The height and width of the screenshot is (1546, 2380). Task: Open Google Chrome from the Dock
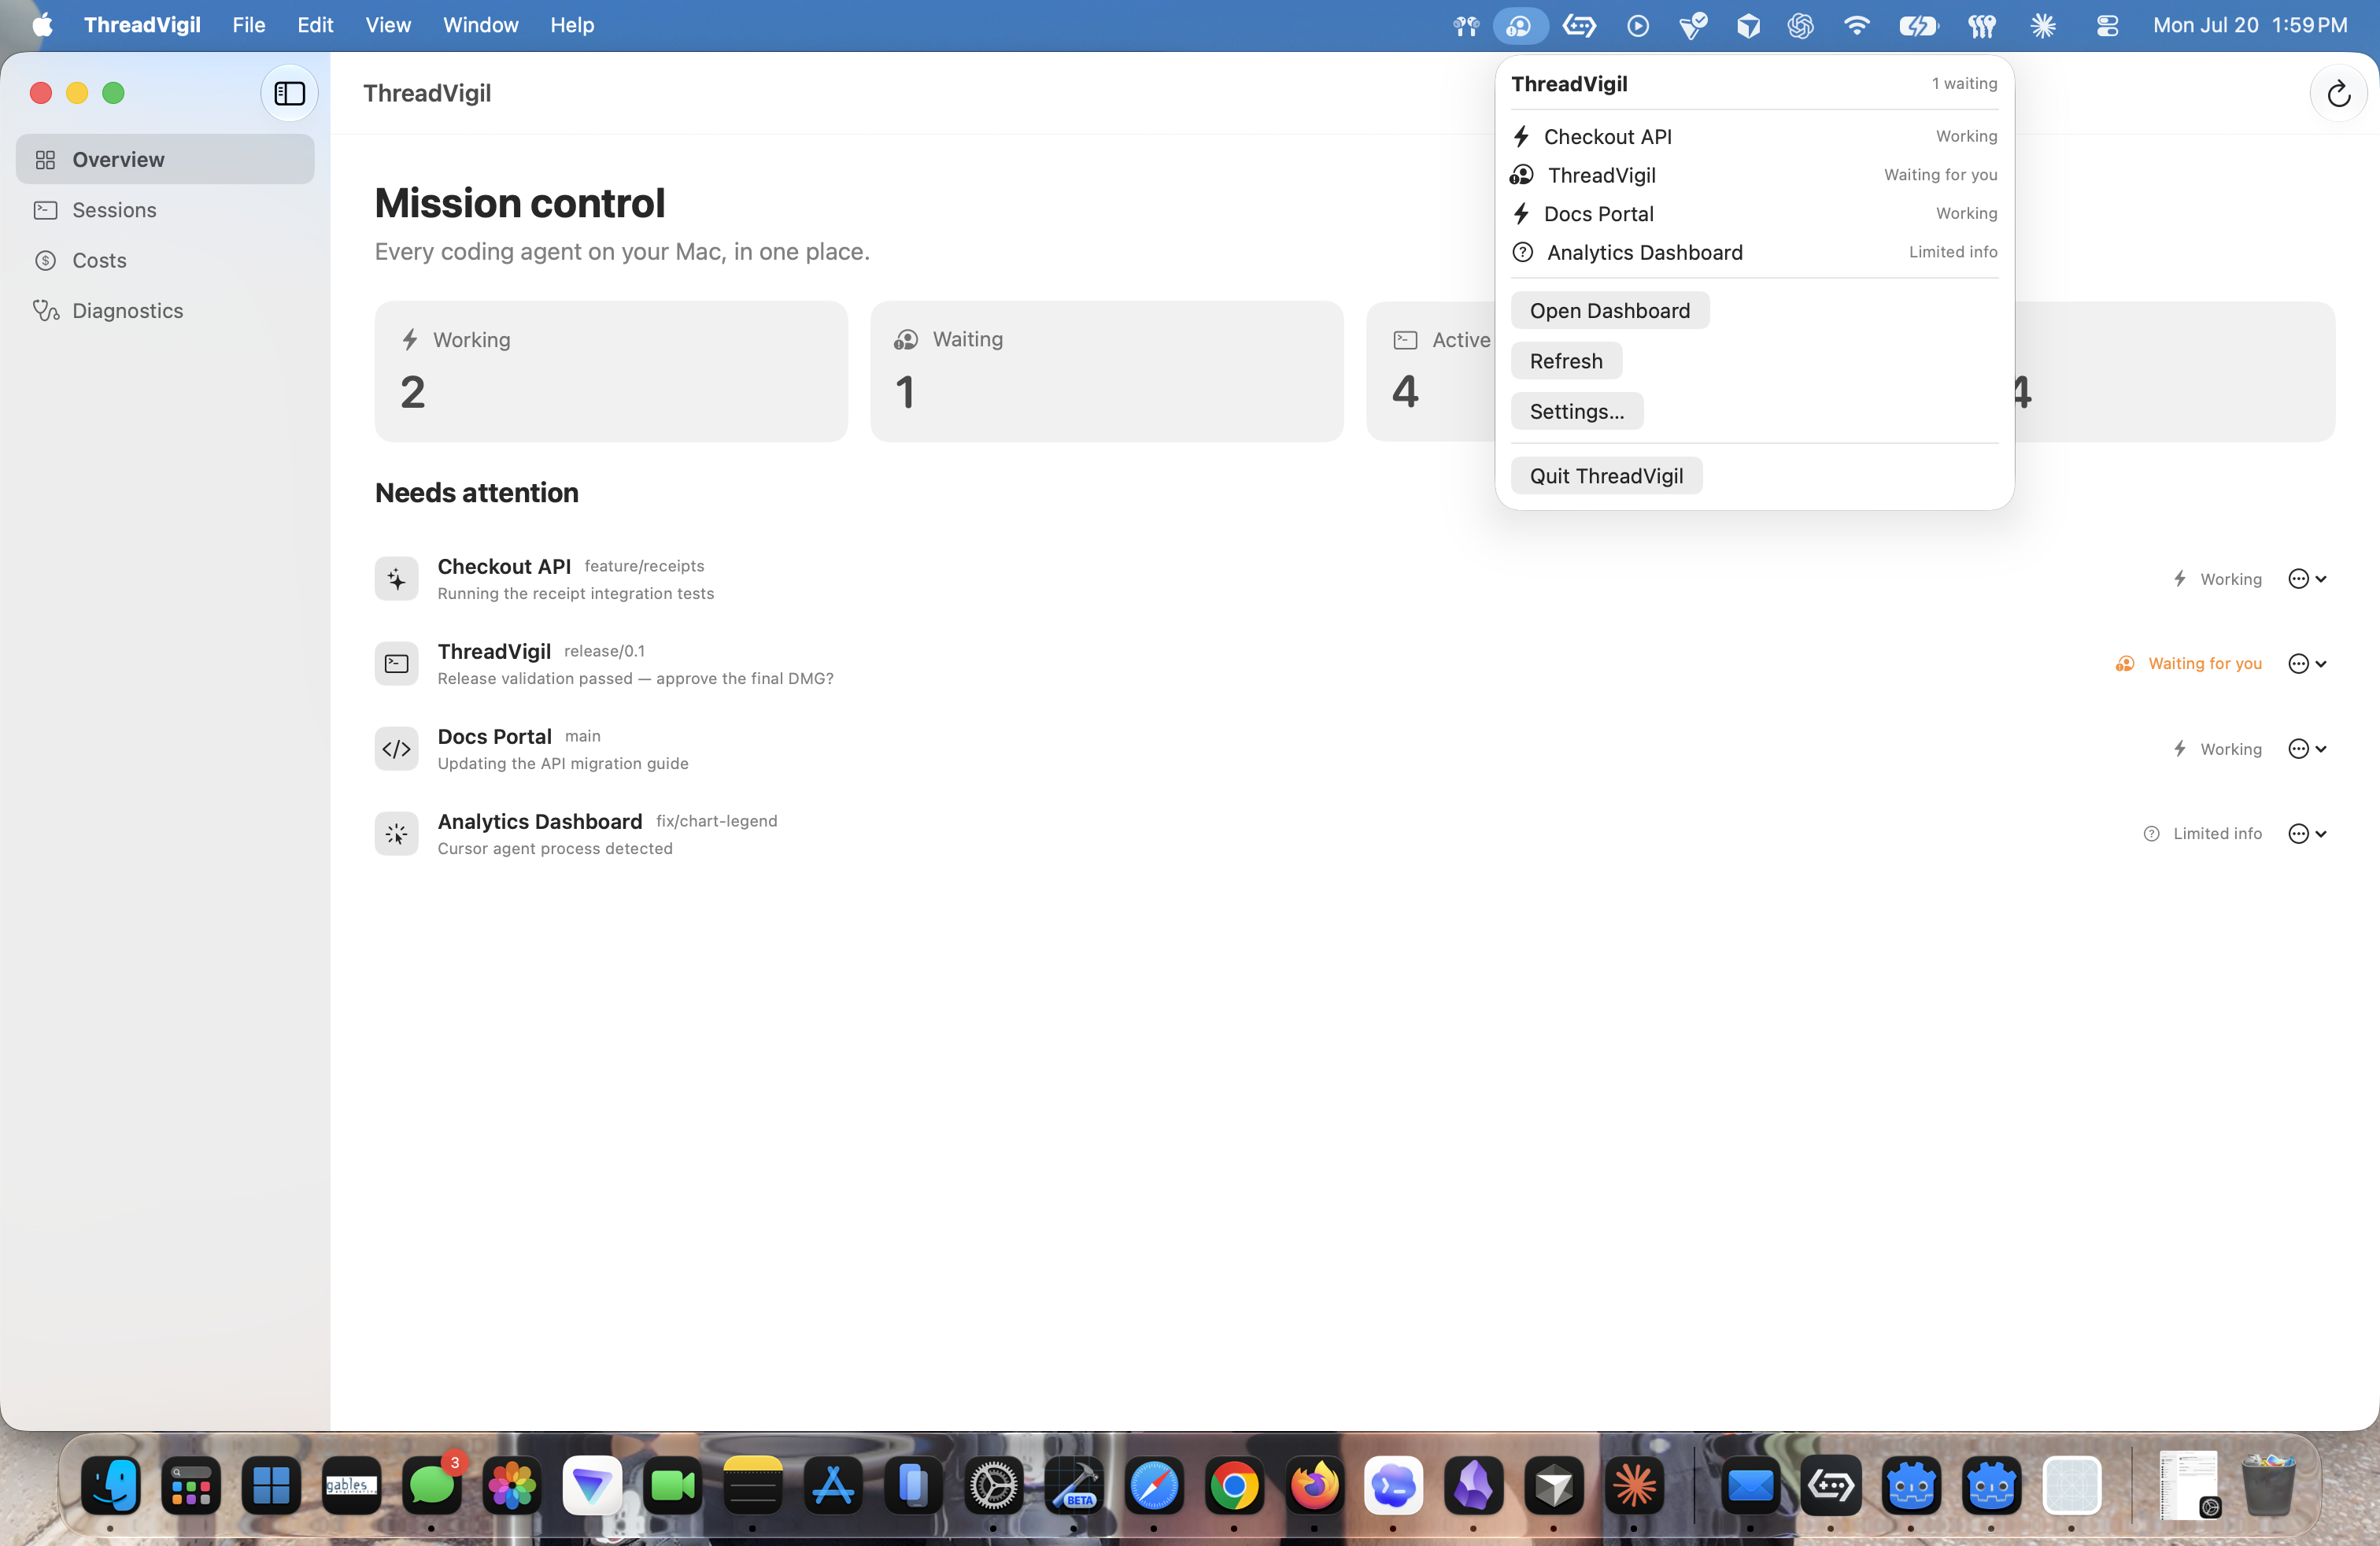(1234, 1485)
